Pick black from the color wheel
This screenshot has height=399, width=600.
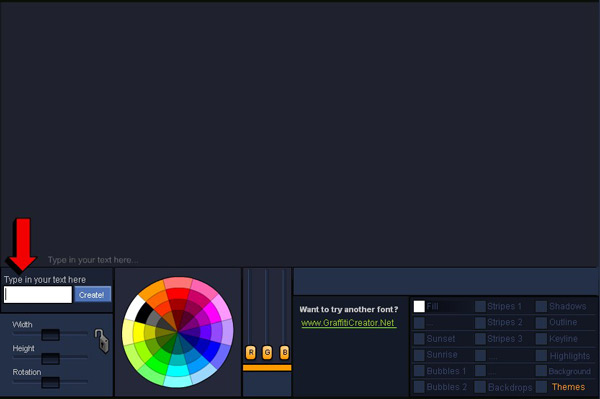[144, 313]
